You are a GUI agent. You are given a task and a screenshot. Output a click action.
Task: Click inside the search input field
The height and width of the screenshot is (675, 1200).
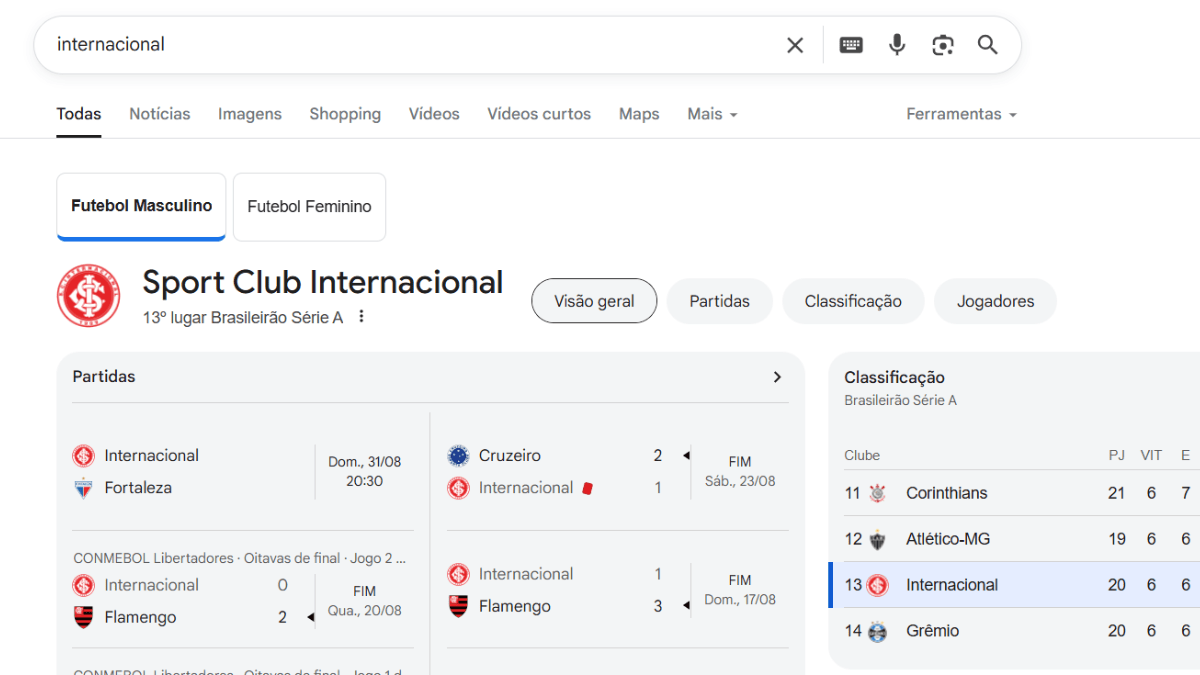pyautogui.click(x=400, y=45)
